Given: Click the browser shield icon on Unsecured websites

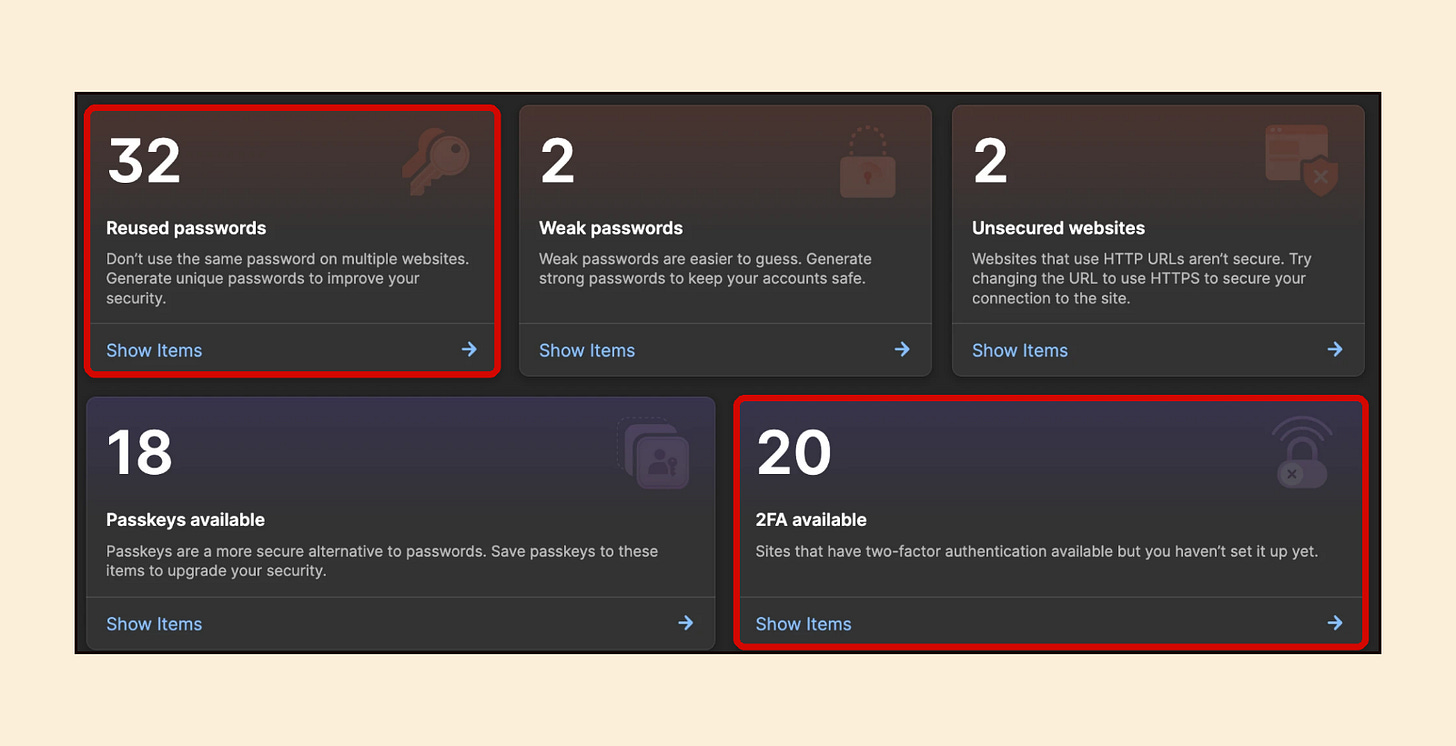Looking at the screenshot, I should coord(1302,160).
